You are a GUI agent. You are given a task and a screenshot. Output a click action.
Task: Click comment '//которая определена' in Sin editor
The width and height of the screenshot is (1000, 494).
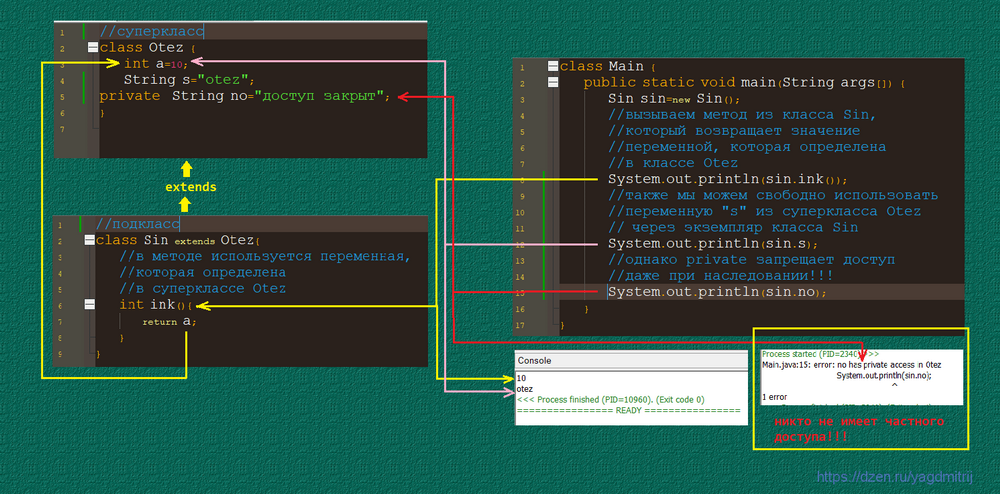pyautogui.click(x=202, y=272)
